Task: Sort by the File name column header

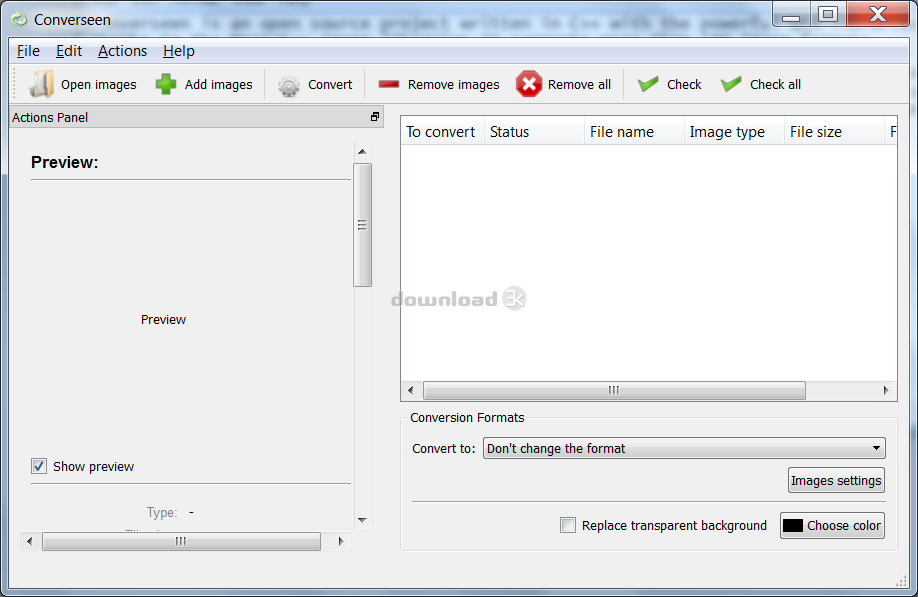Action: point(634,132)
